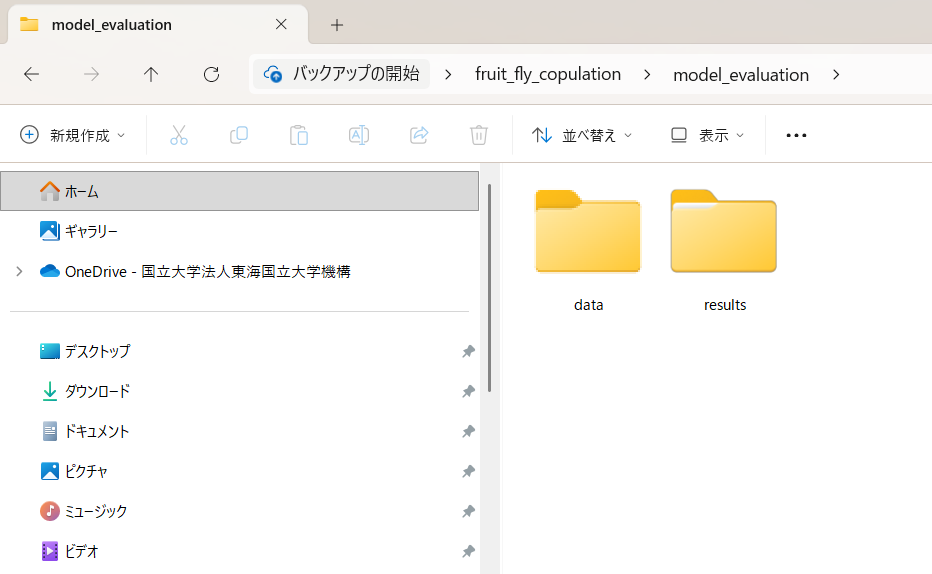Unpin ダウンロード using its pin icon
Screen dimensions: 932x574
click(468, 392)
